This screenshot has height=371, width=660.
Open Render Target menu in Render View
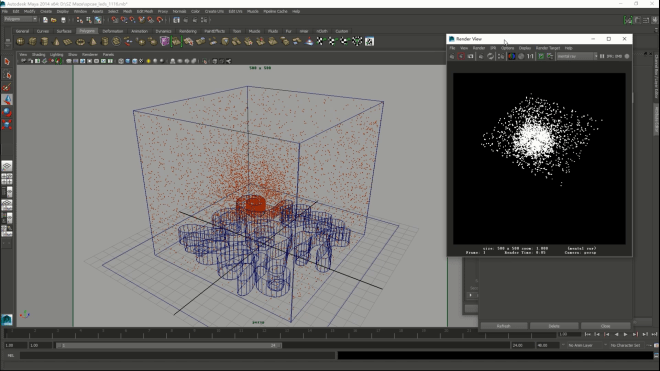coord(548,48)
